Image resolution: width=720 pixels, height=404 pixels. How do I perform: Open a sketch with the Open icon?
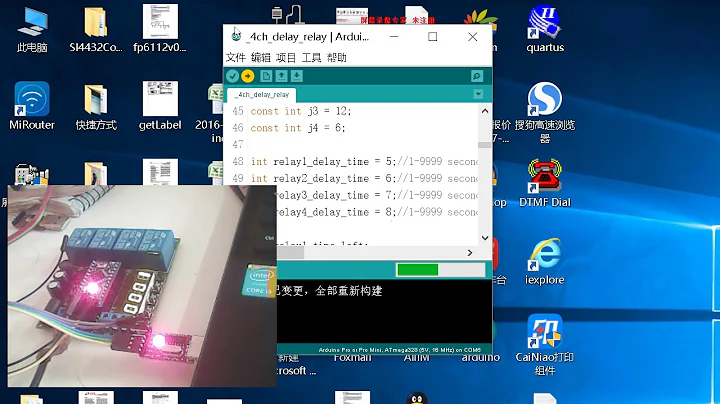(x=281, y=76)
